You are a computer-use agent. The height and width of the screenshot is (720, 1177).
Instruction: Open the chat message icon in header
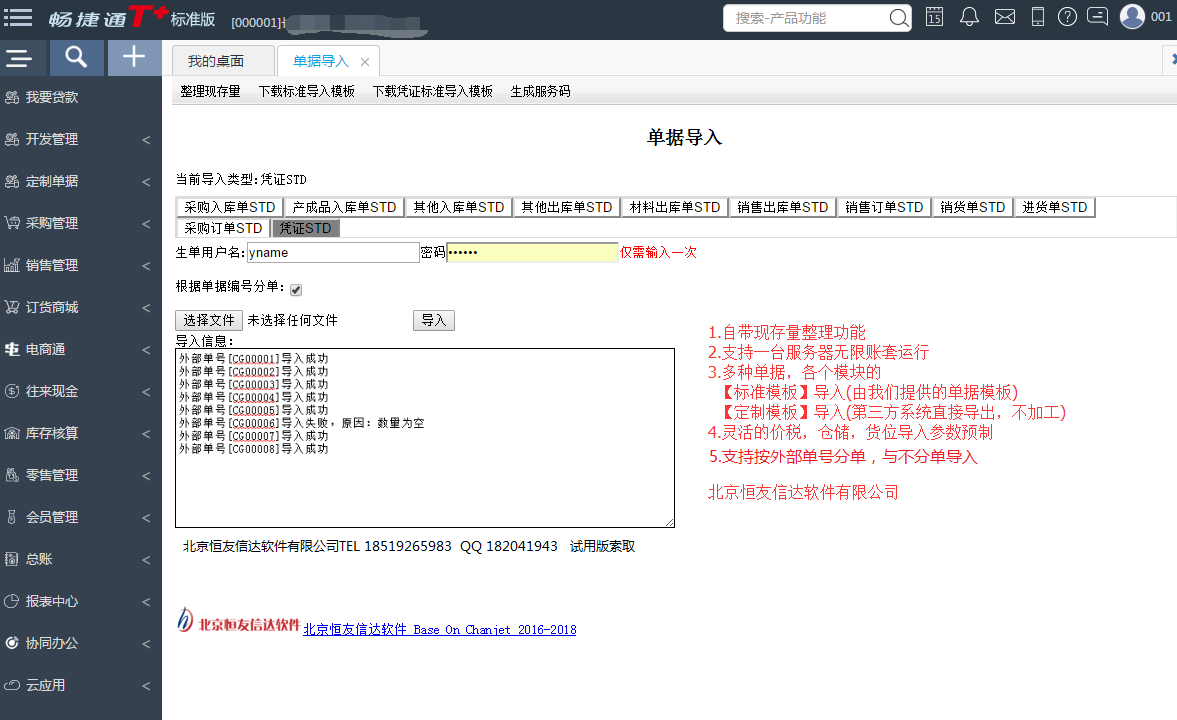(x=1097, y=17)
